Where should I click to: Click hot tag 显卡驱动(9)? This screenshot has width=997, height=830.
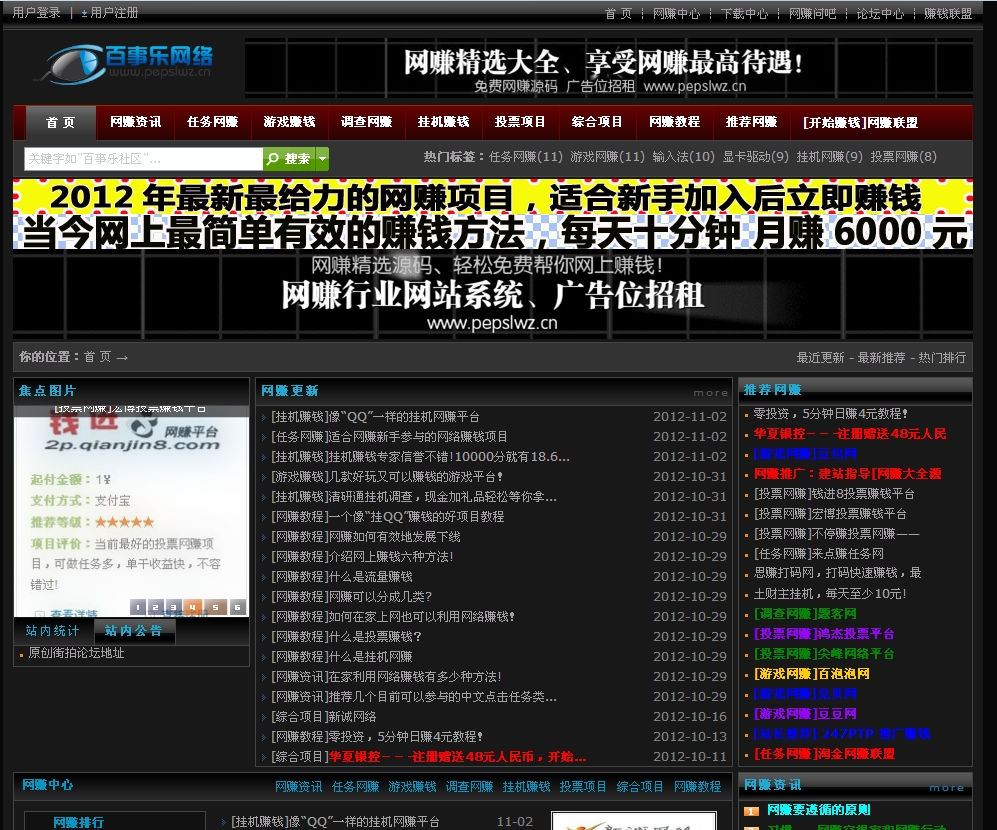tap(755, 156)
